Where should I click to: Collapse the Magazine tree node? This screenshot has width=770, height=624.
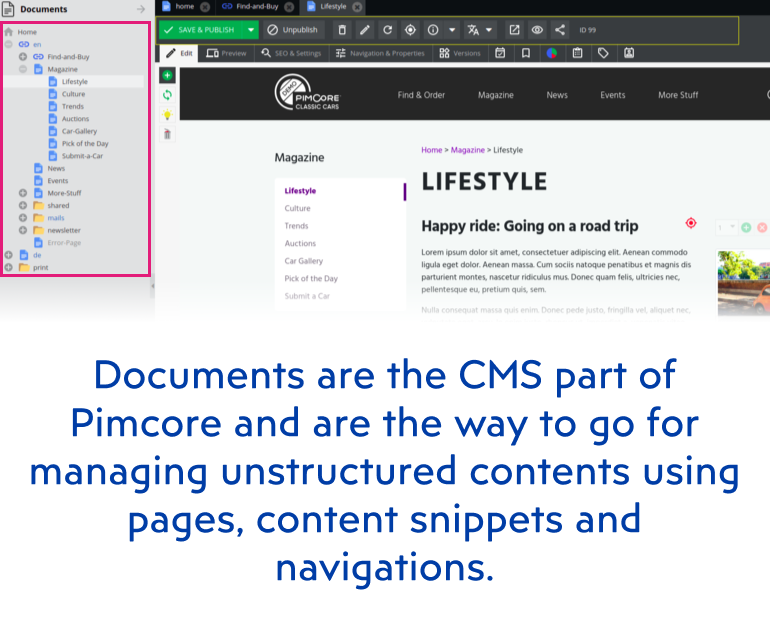point(23,69)
